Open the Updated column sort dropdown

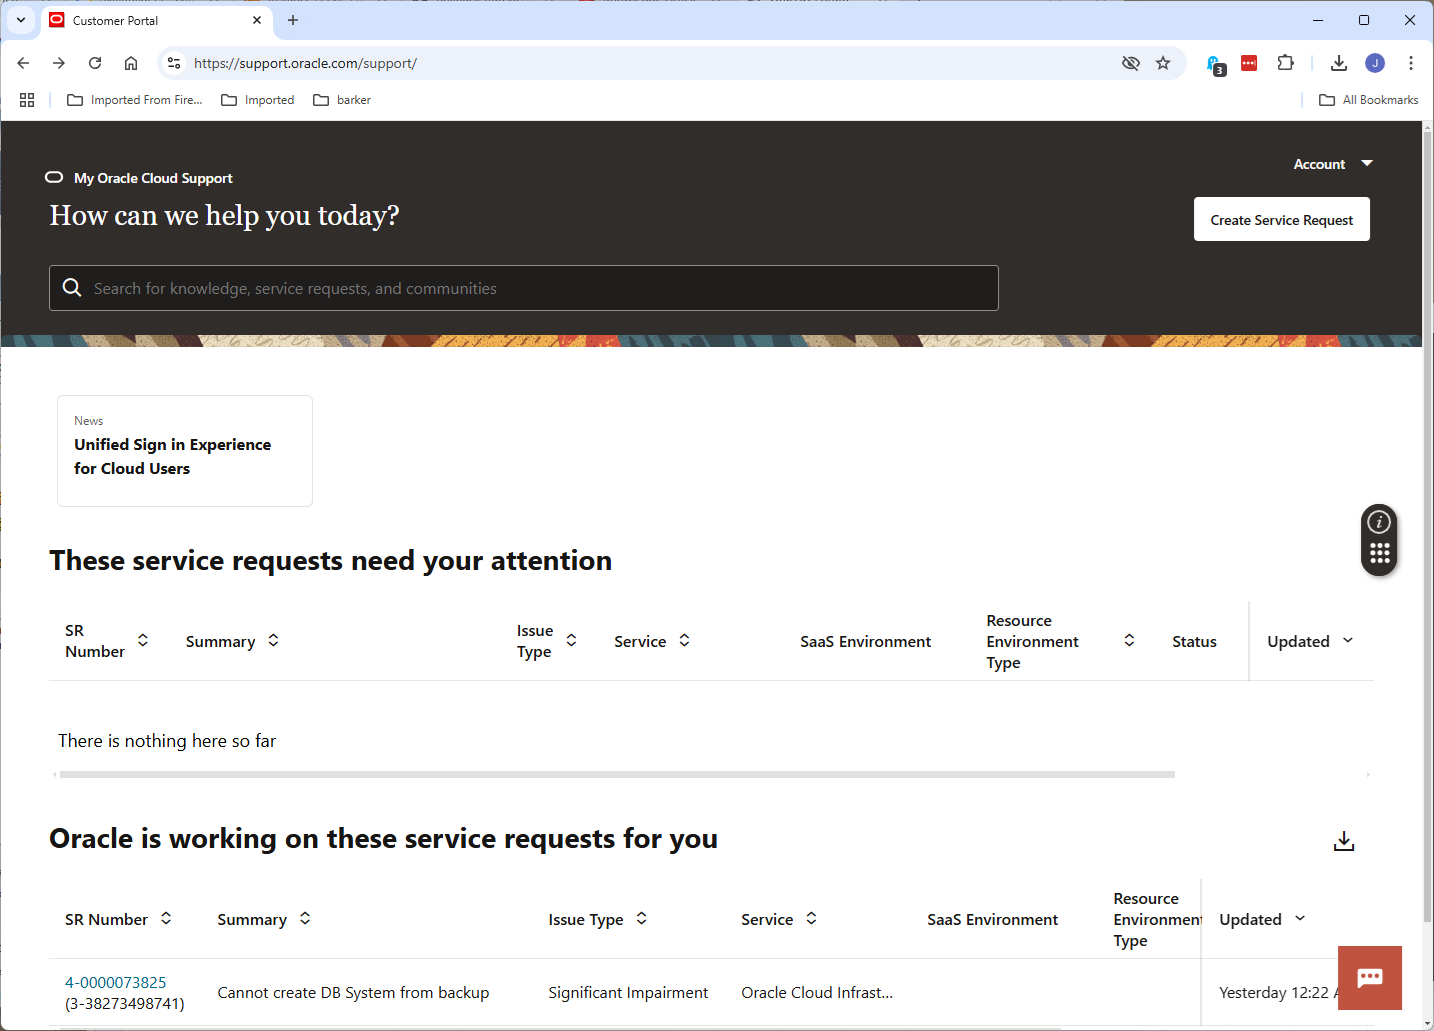1347,640
